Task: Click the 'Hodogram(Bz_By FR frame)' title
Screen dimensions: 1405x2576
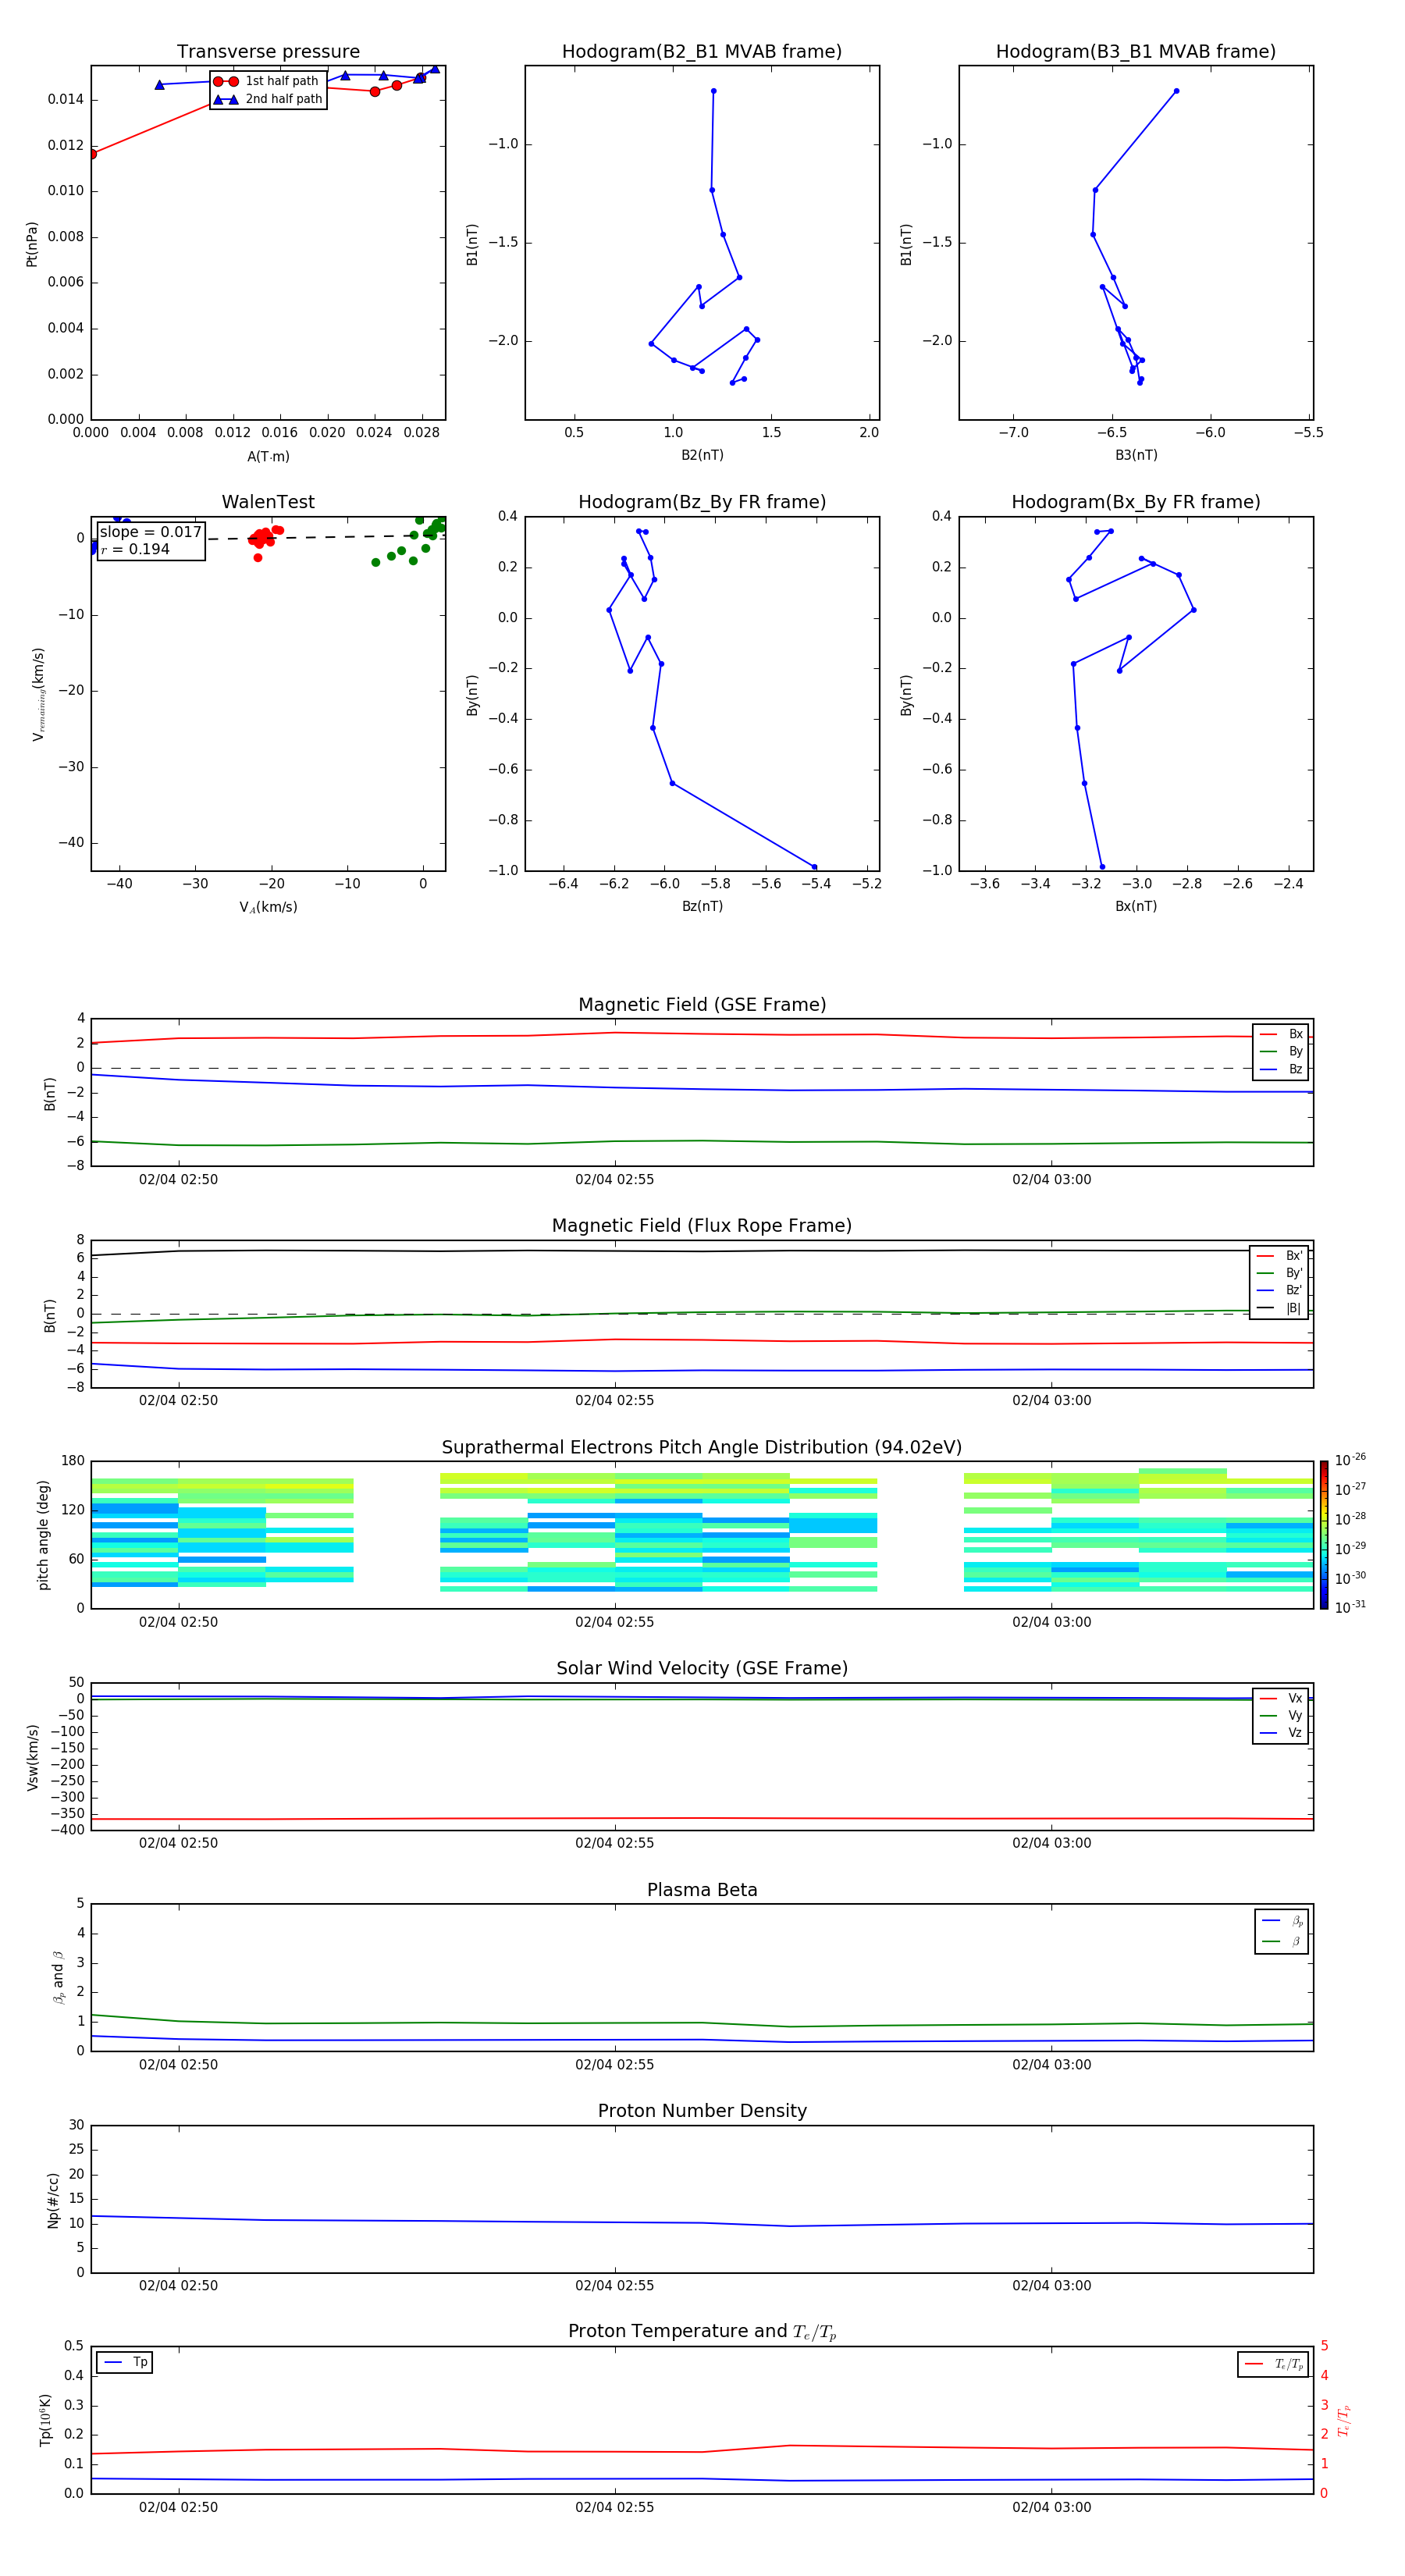Action: pos(702,502)
